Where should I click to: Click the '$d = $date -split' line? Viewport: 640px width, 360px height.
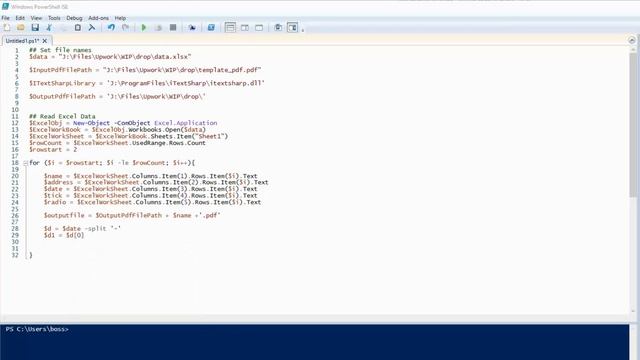[82, 229]
